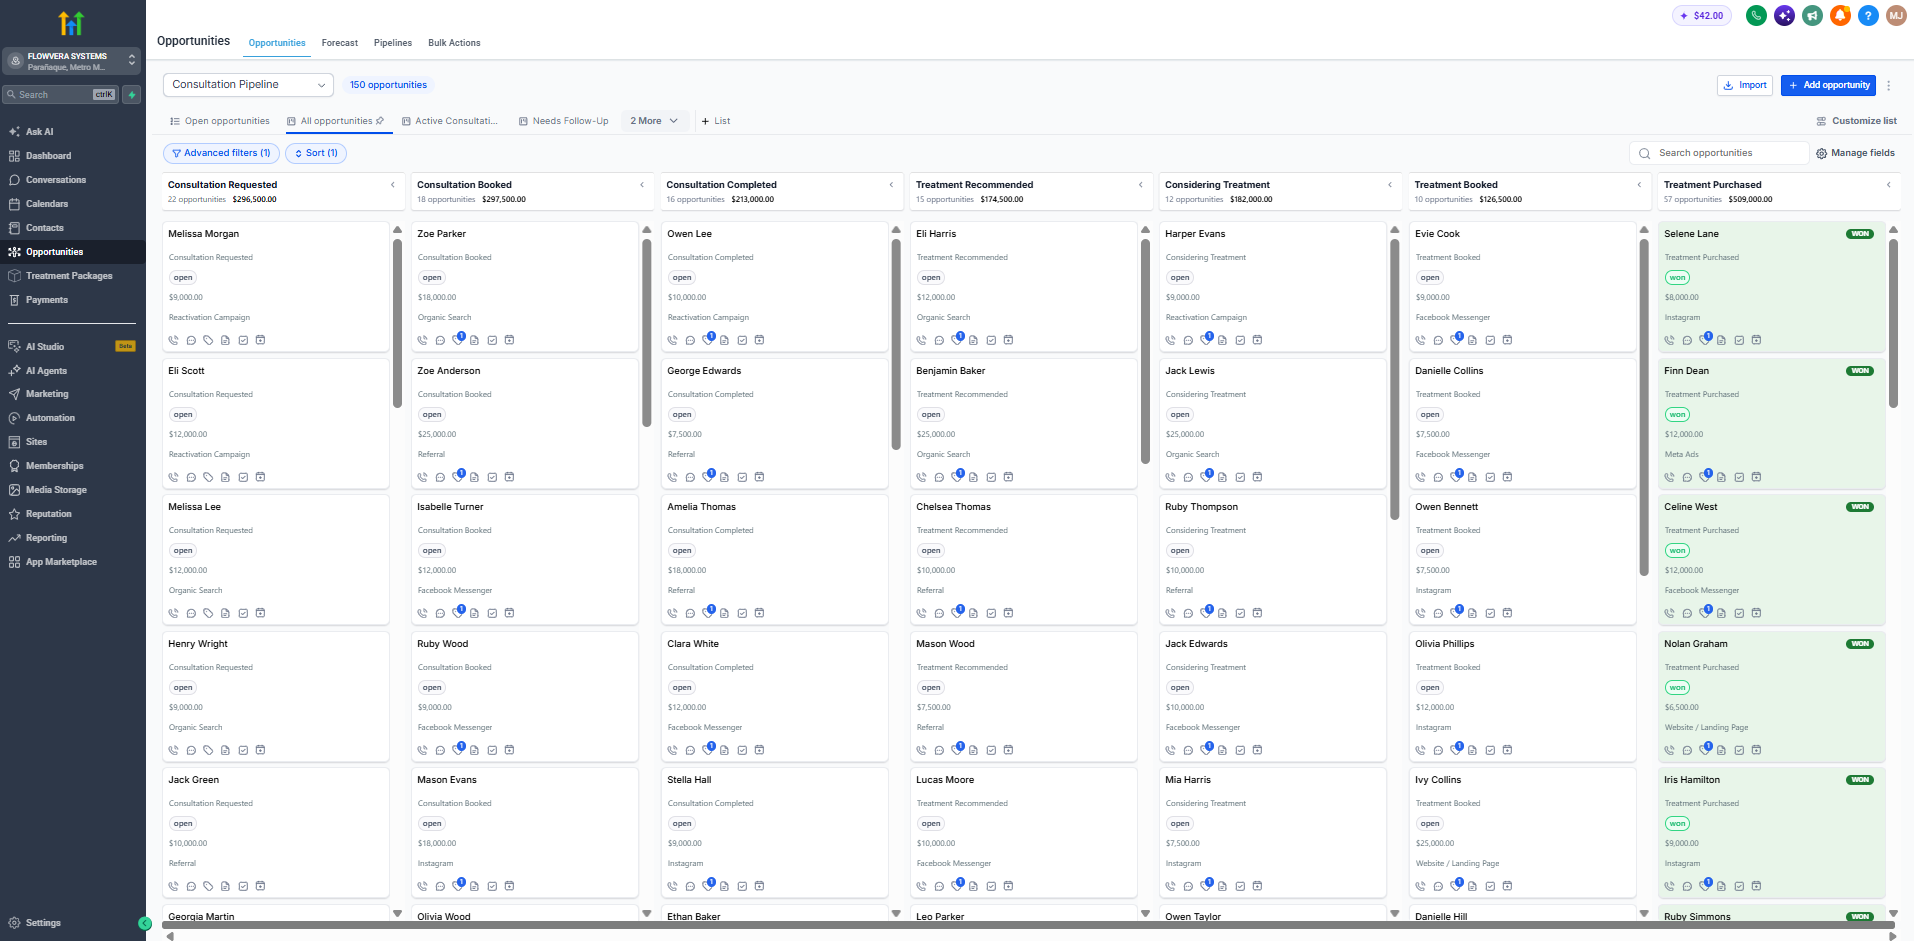
Task: Click the tag icon on Melissa Morgan card
Action: [x=208, y=340]
